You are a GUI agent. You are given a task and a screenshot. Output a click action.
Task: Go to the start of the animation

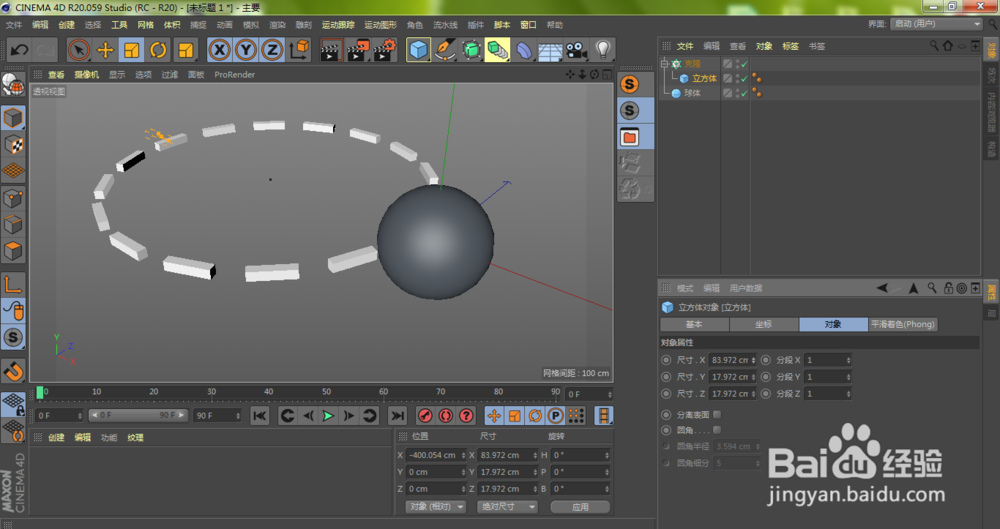(x=260, y=416)
